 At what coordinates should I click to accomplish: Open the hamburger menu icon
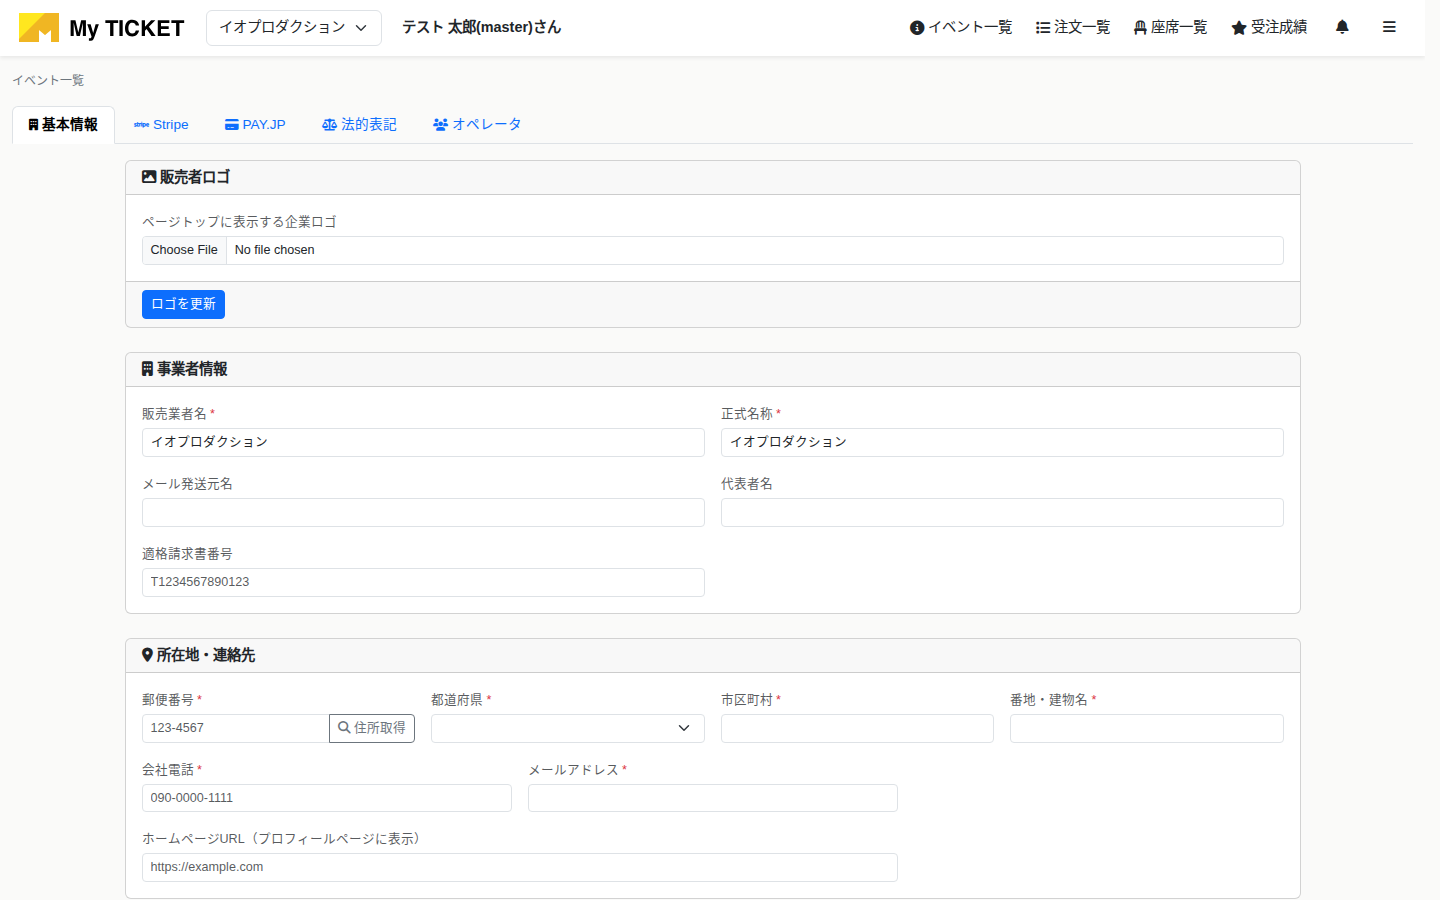point(1389,27)
